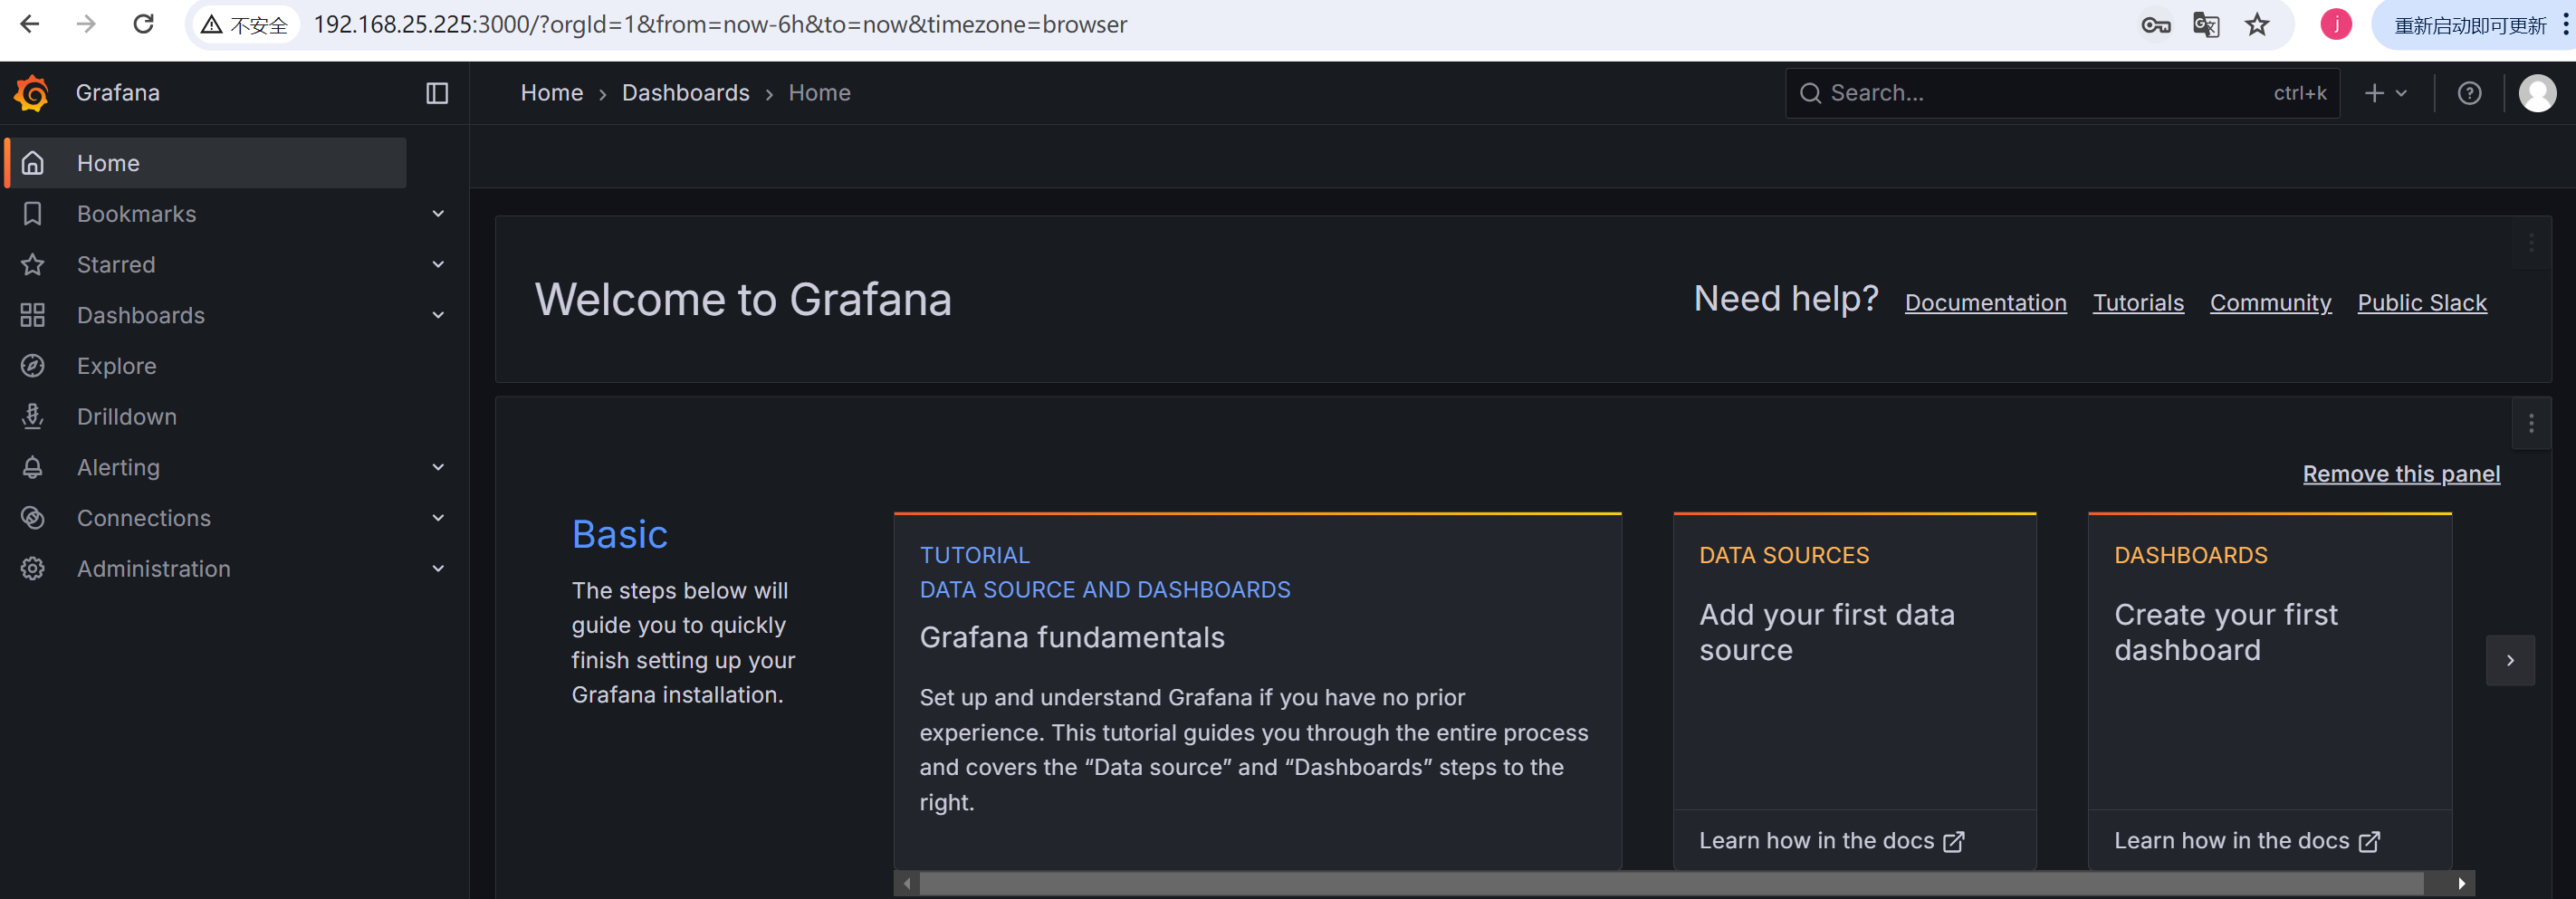
Task: Click the Basic heading text
Action: 619,535
